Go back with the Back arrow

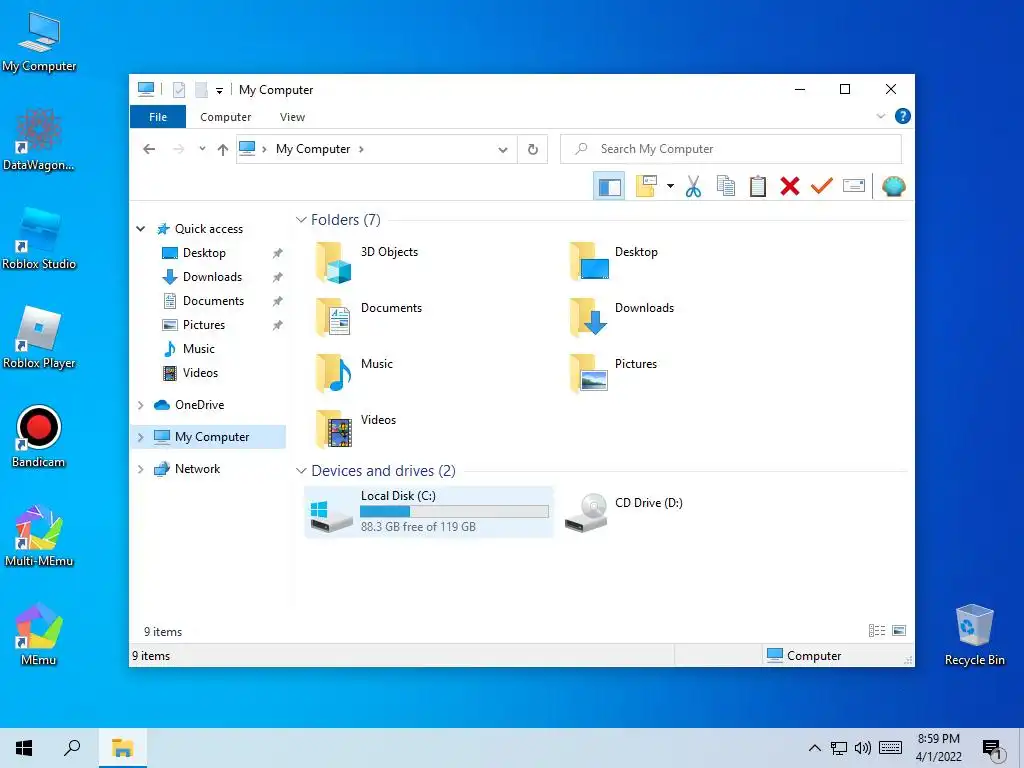tap(149, 149)
